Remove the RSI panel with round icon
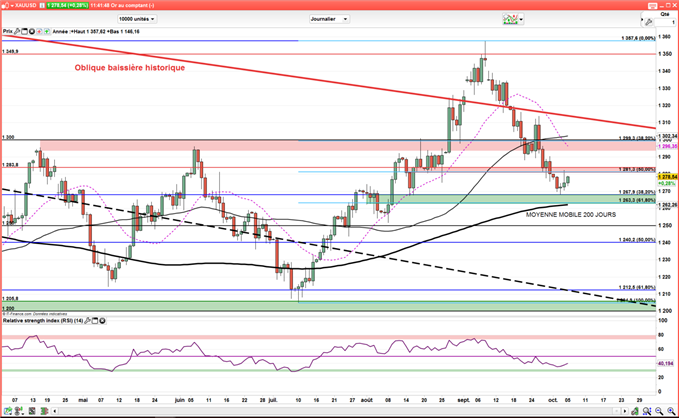Screen dimensions: 679x418 pos(102,321)
